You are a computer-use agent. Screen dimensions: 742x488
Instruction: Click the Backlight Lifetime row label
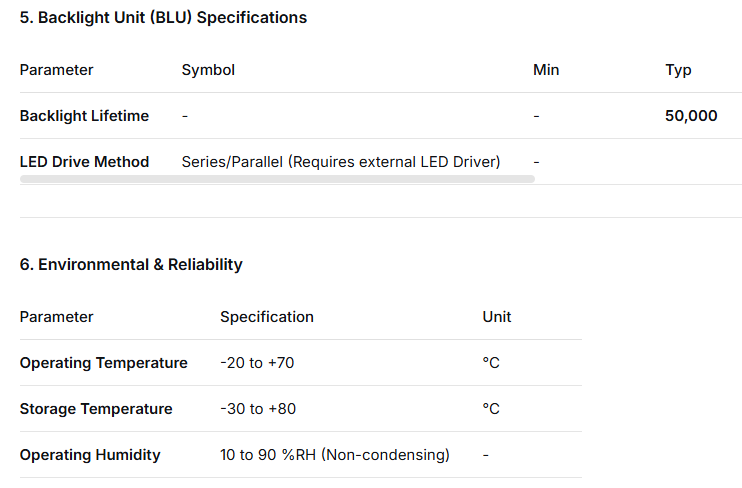click(84, 116)
